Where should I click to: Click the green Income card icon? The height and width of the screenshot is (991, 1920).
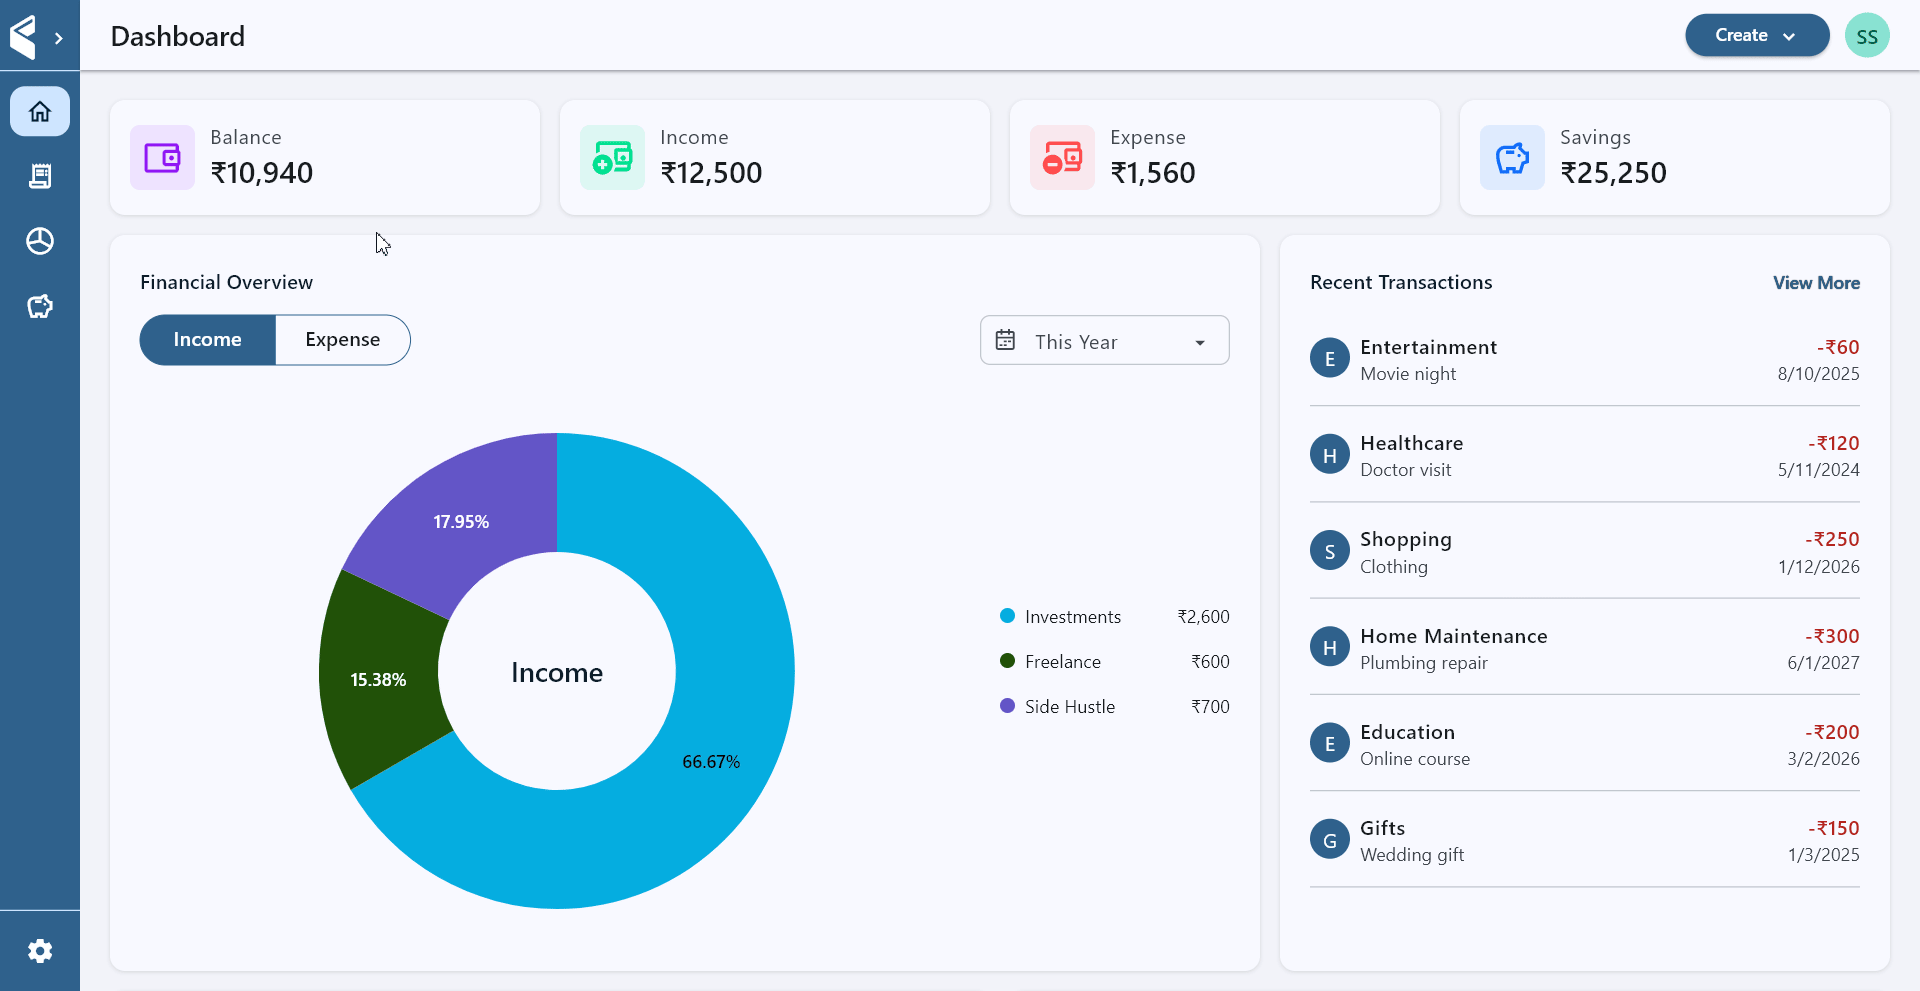point(612,157)
